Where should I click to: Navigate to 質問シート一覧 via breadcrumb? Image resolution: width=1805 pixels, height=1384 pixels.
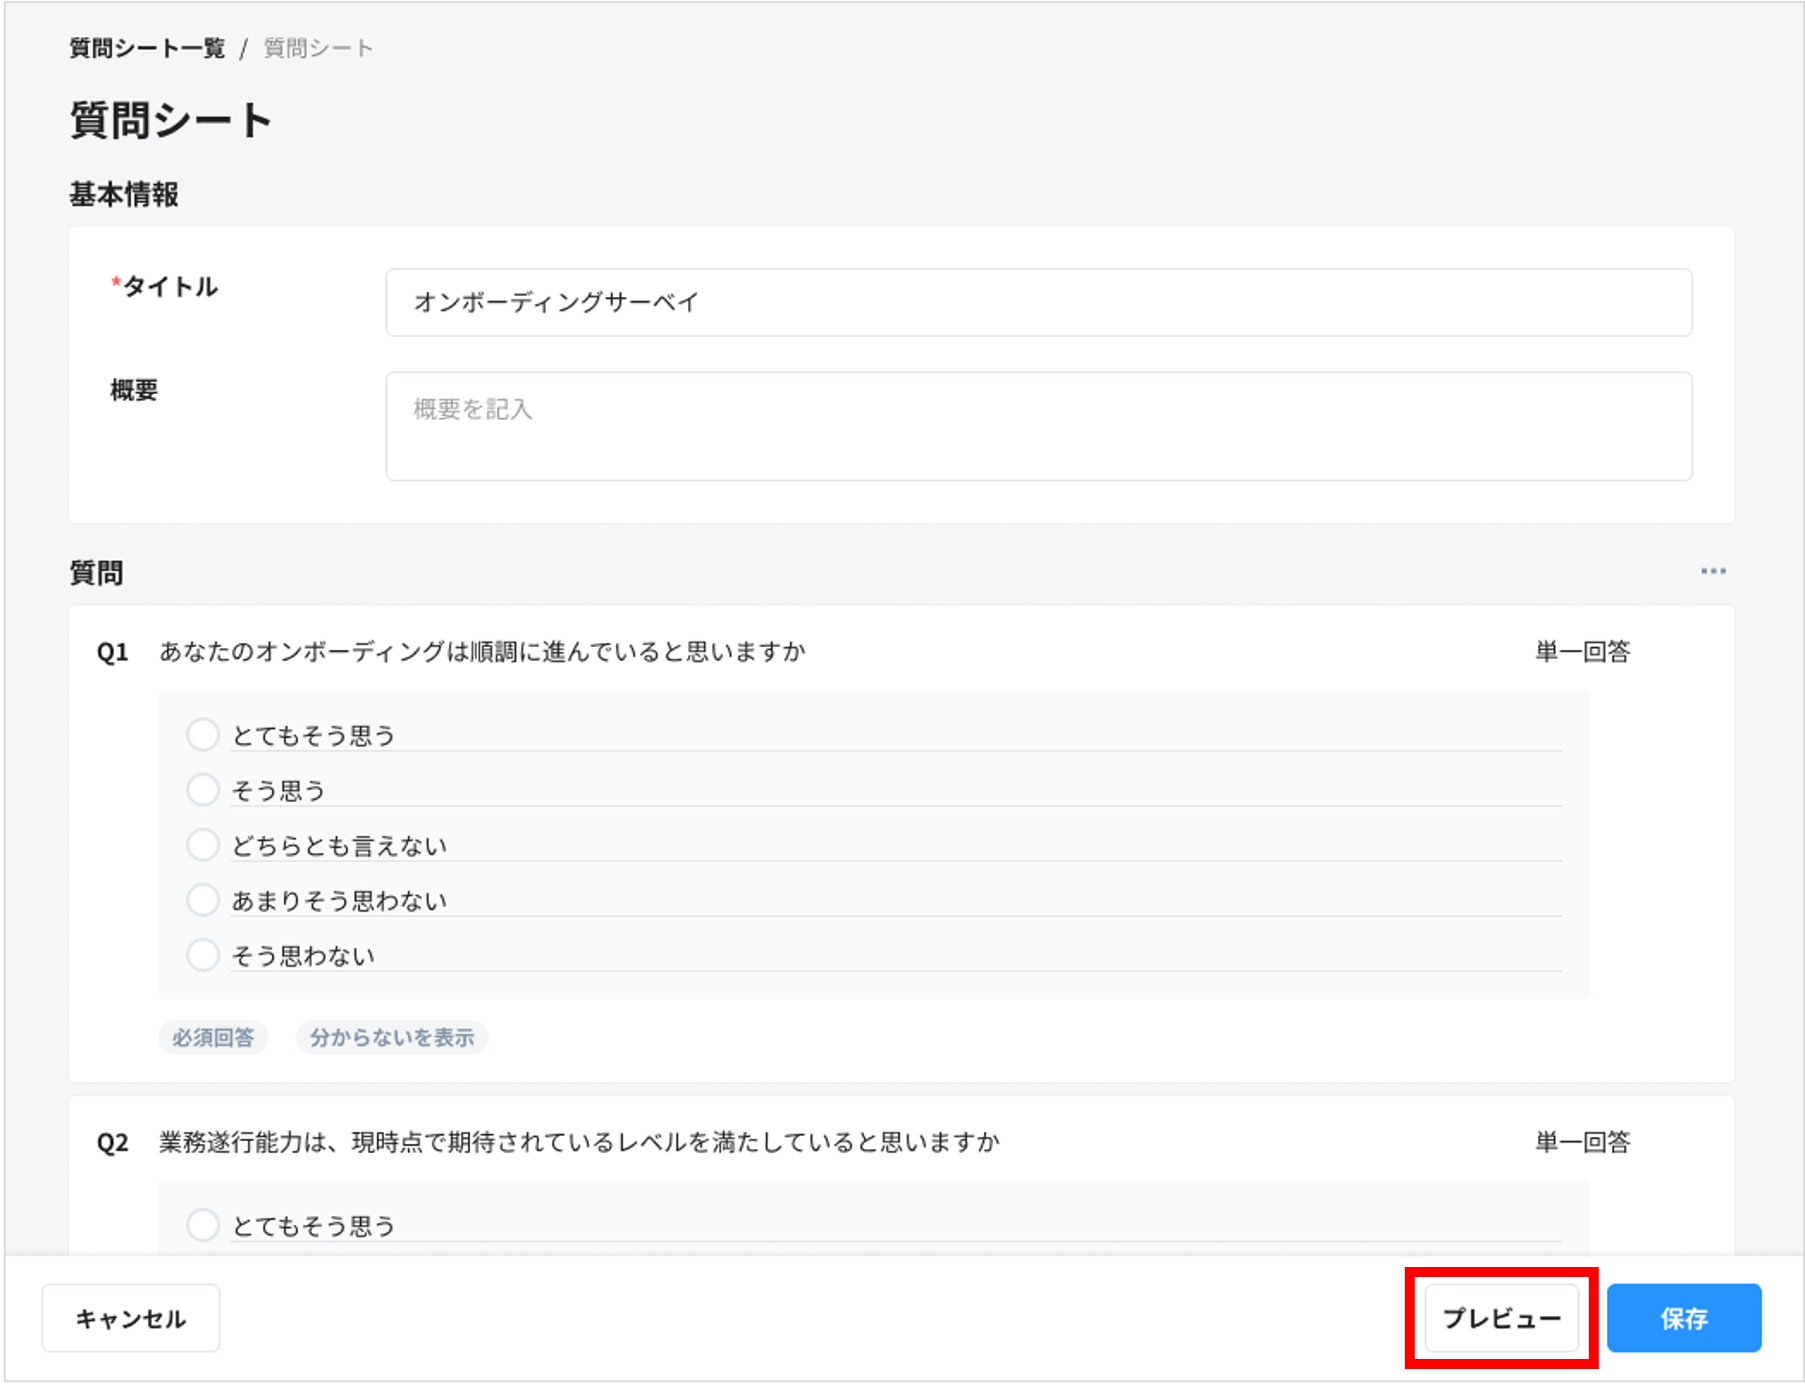(146, 47)
